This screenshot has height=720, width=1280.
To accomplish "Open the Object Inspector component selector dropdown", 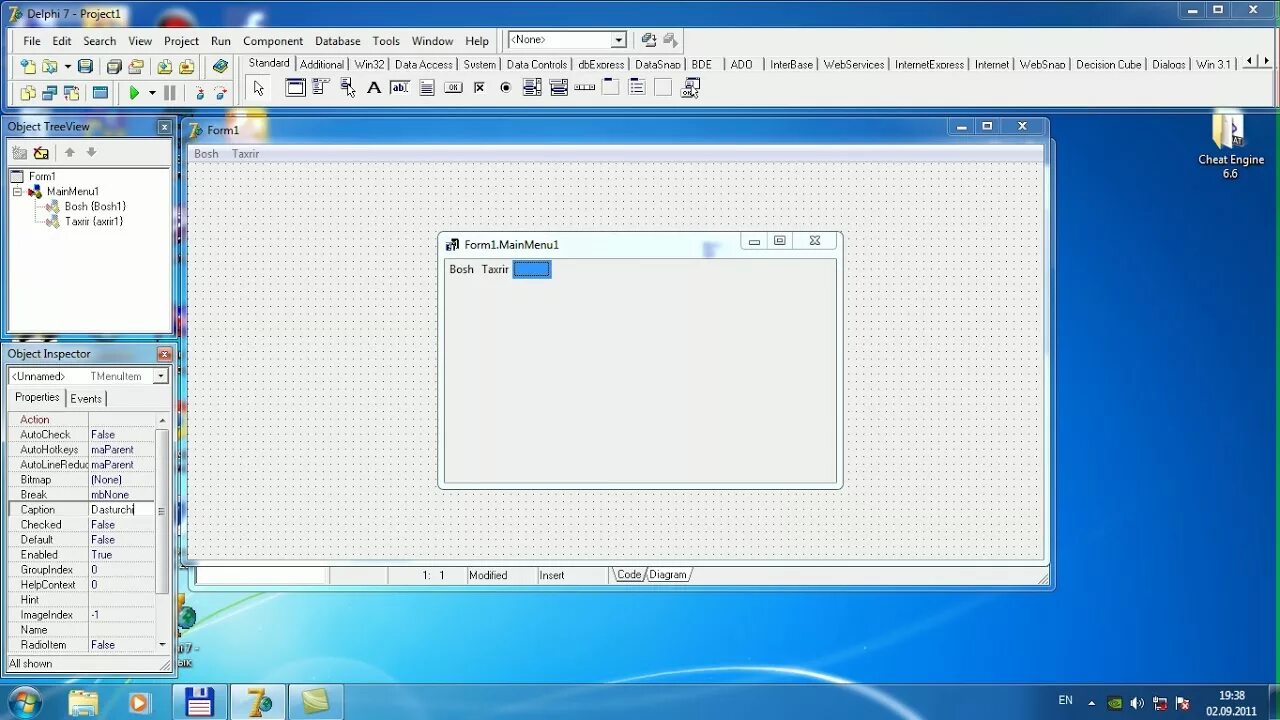I will pos(160,376).
